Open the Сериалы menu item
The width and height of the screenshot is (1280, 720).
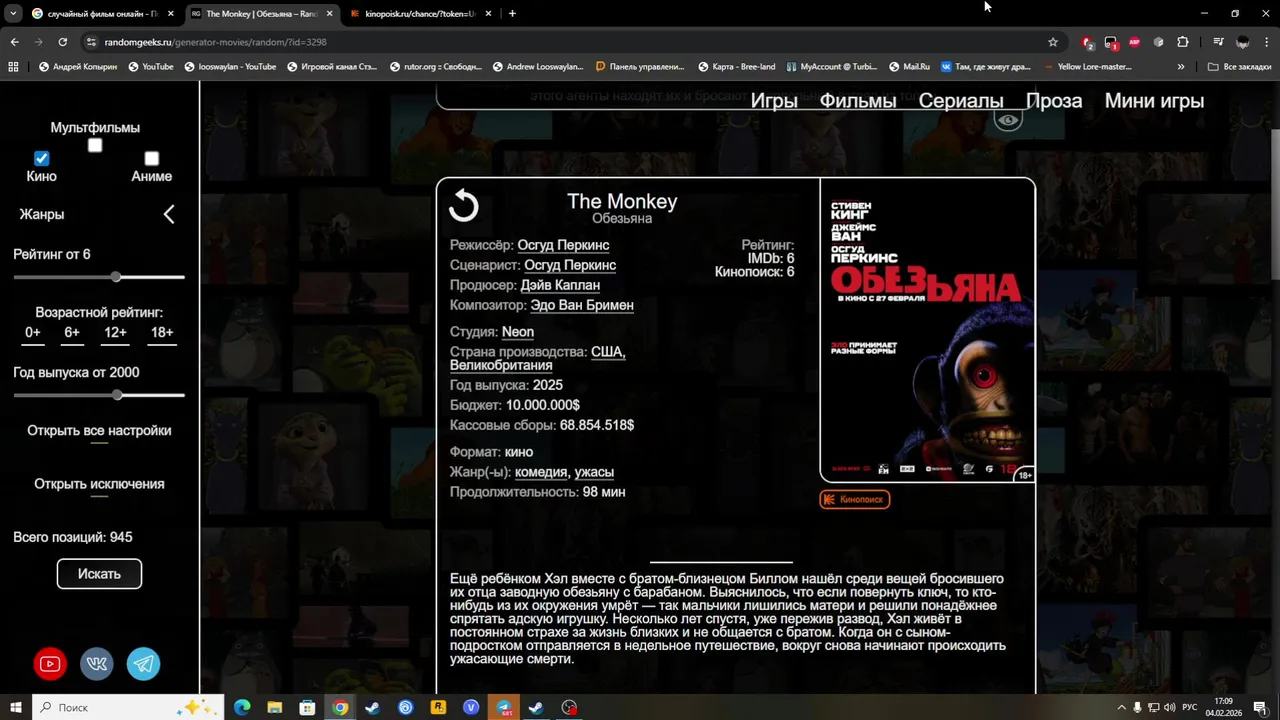pos(961,101)
